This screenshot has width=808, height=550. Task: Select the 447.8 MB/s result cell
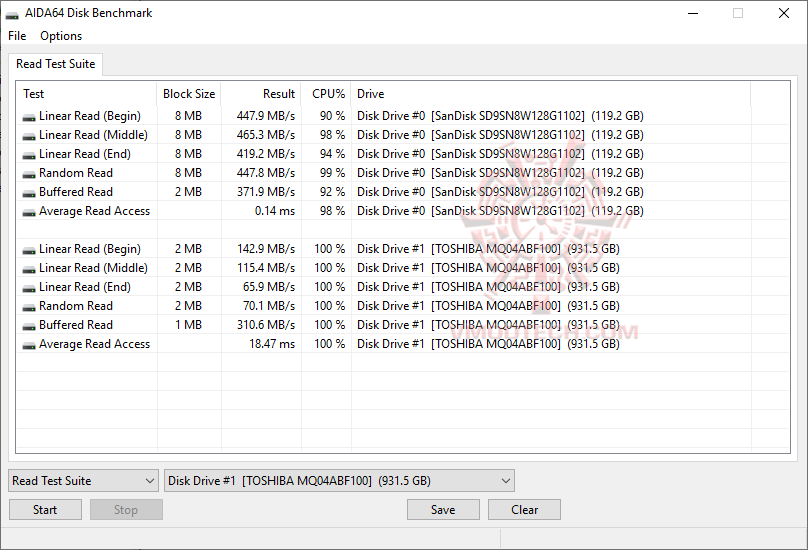[266, 173]
